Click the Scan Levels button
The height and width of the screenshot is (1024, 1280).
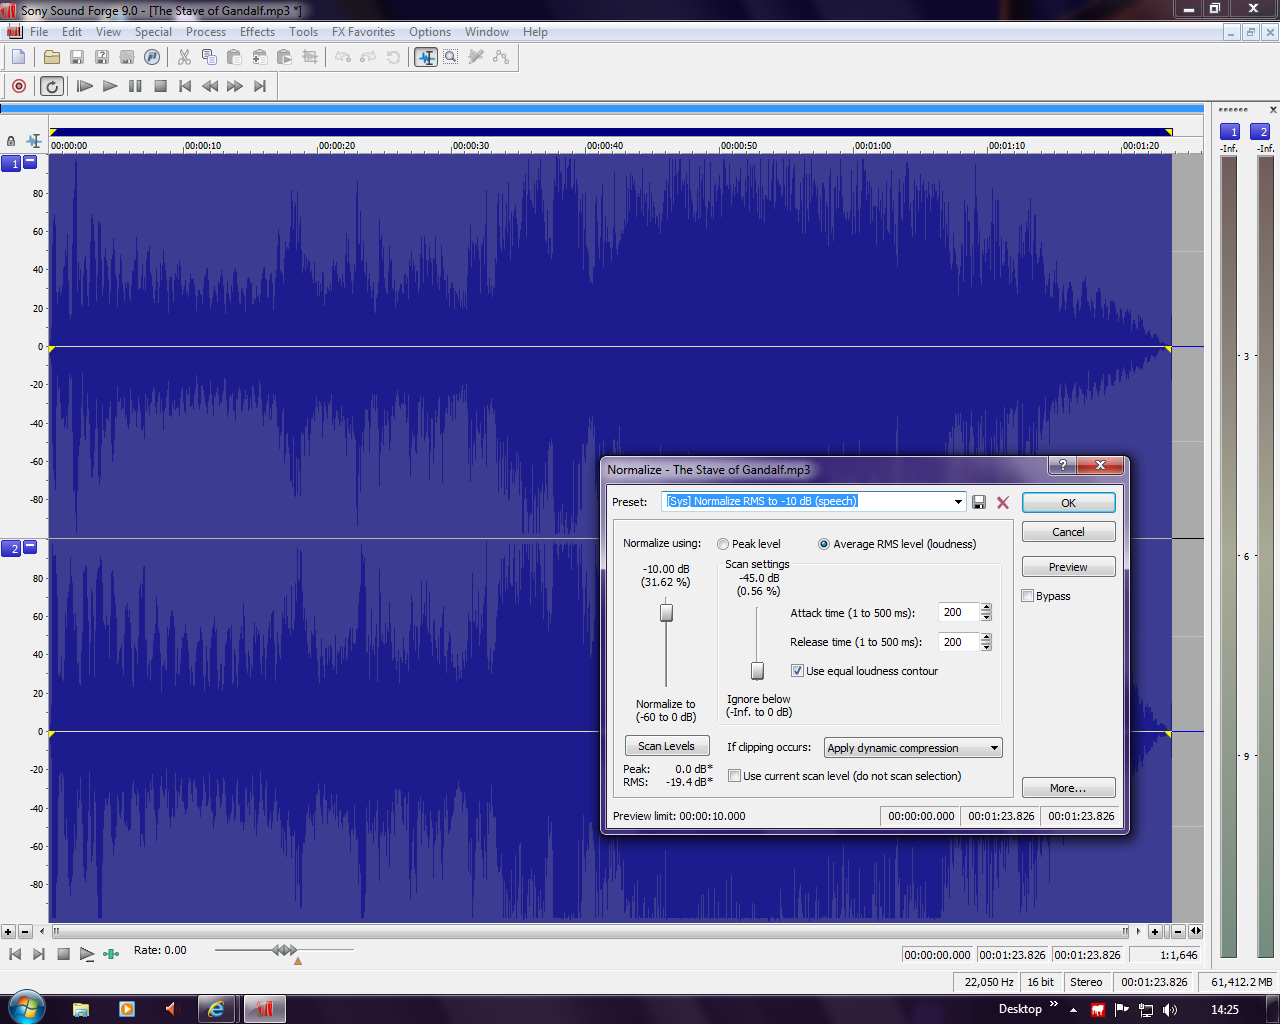tap(666, 746)
